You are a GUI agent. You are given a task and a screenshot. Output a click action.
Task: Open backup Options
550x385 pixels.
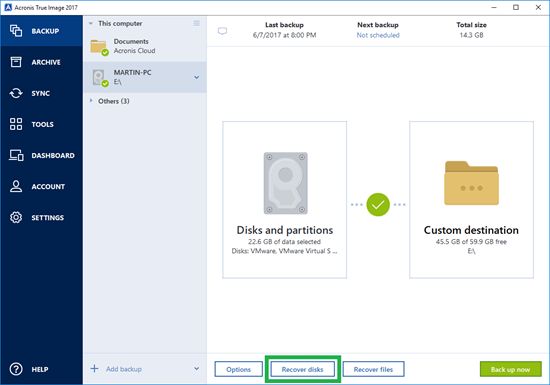point(239,369)
